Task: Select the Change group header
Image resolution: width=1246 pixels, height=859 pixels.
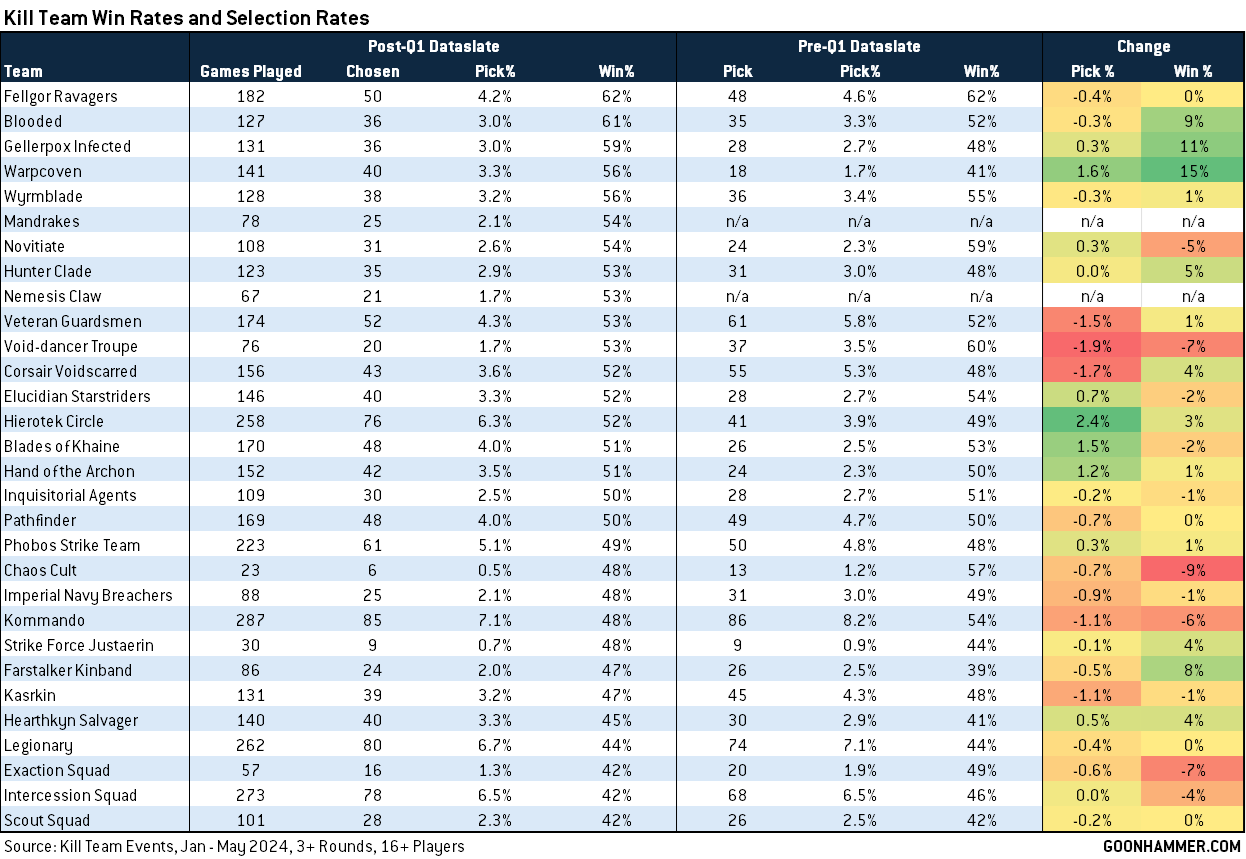Action: click(1143, 46)
